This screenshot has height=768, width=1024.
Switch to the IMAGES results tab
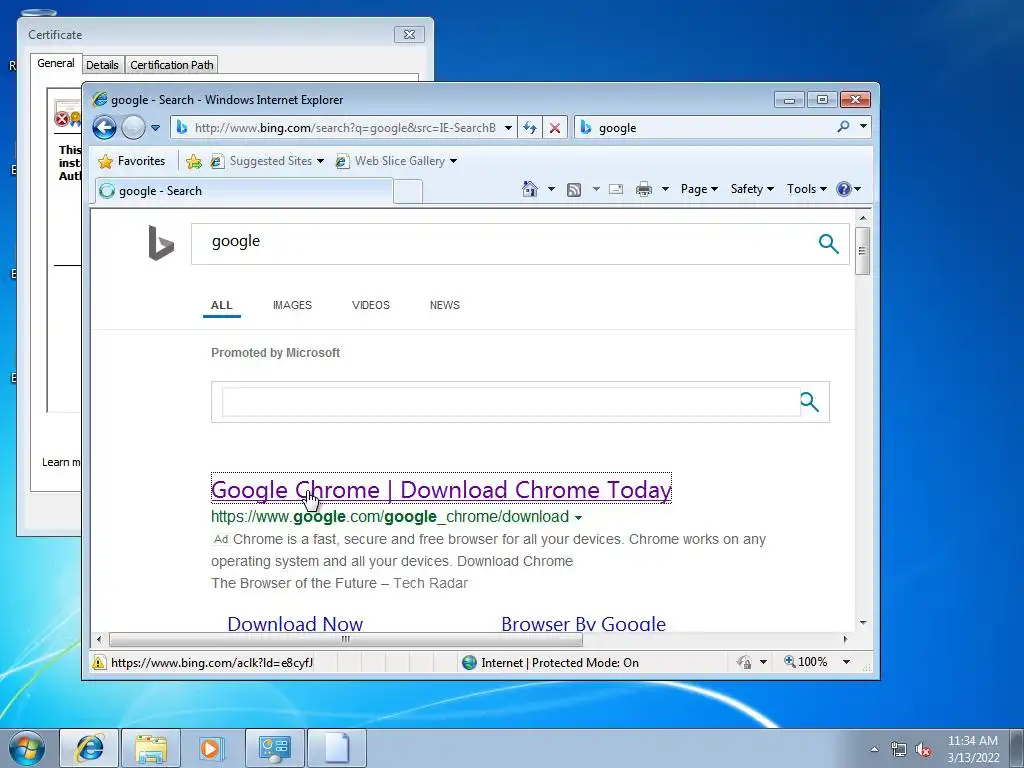(292, 305)
